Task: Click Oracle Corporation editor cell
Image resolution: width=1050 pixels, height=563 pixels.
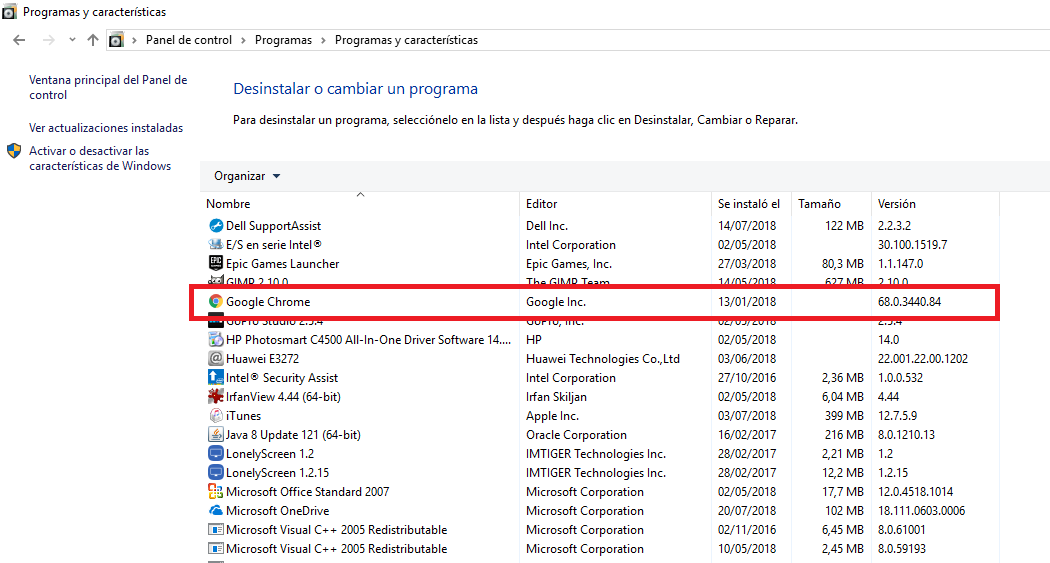Action: pyautogui.click(x=577, y=435)
